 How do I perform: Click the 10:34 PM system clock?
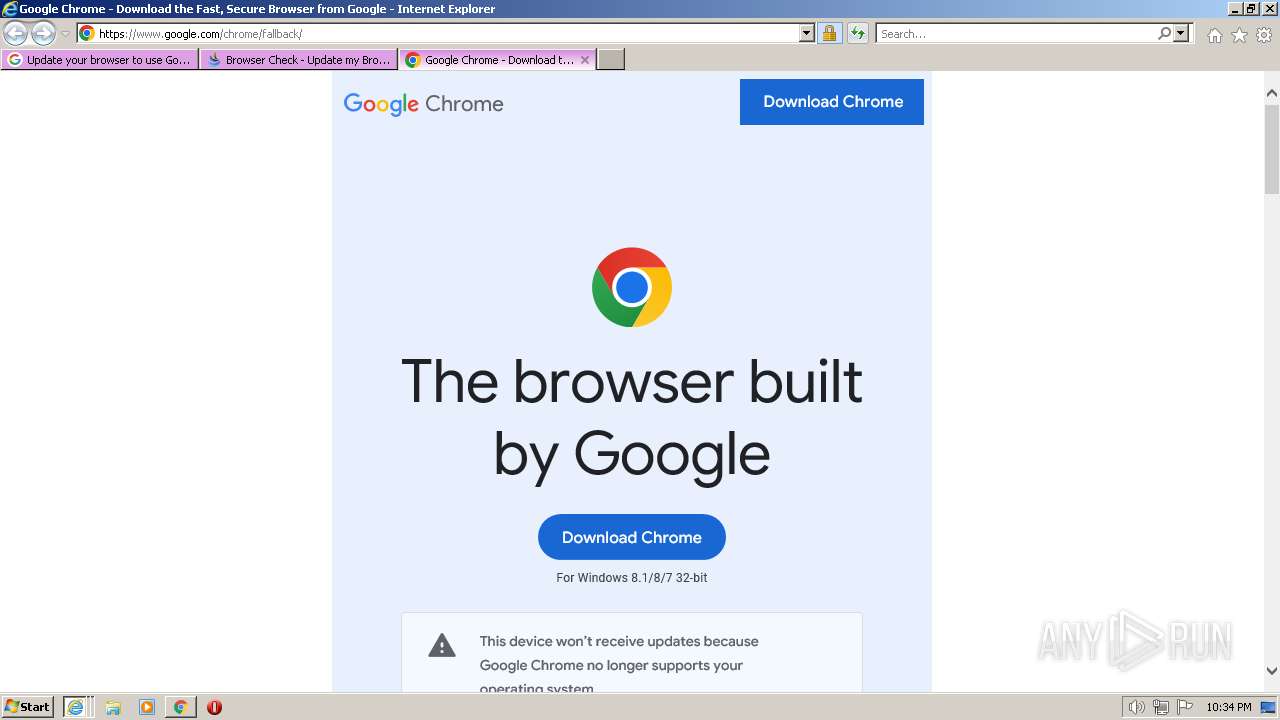[1228, 707]
